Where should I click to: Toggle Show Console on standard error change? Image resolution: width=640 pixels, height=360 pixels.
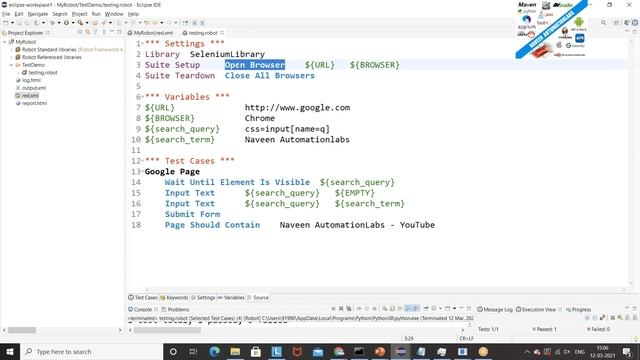click(x=416, y=309)
